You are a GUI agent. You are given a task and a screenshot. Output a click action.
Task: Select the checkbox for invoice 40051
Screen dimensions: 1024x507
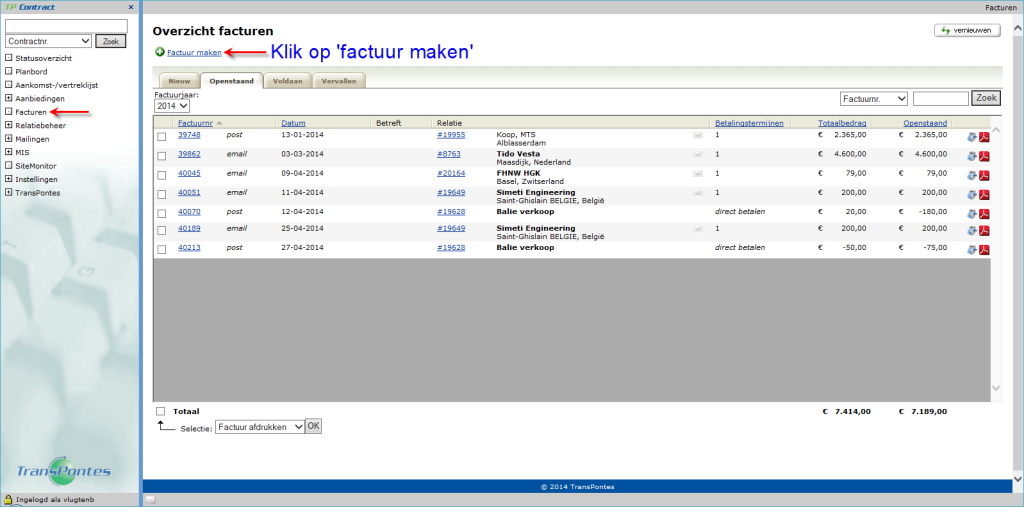coord(161,192)
